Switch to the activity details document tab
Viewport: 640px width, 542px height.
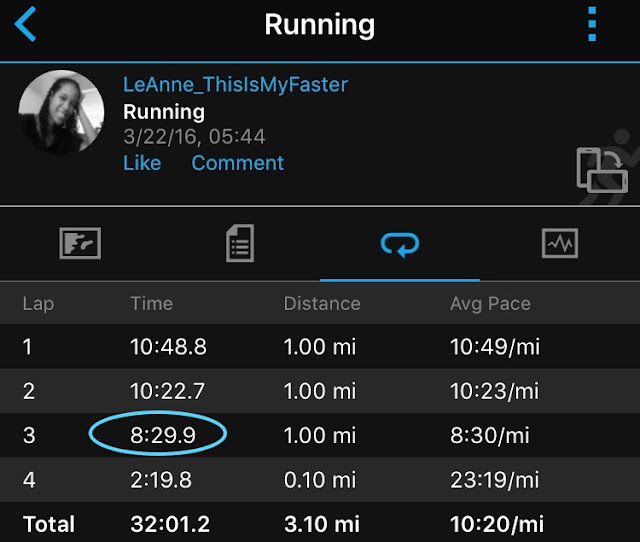click(240, 243)
